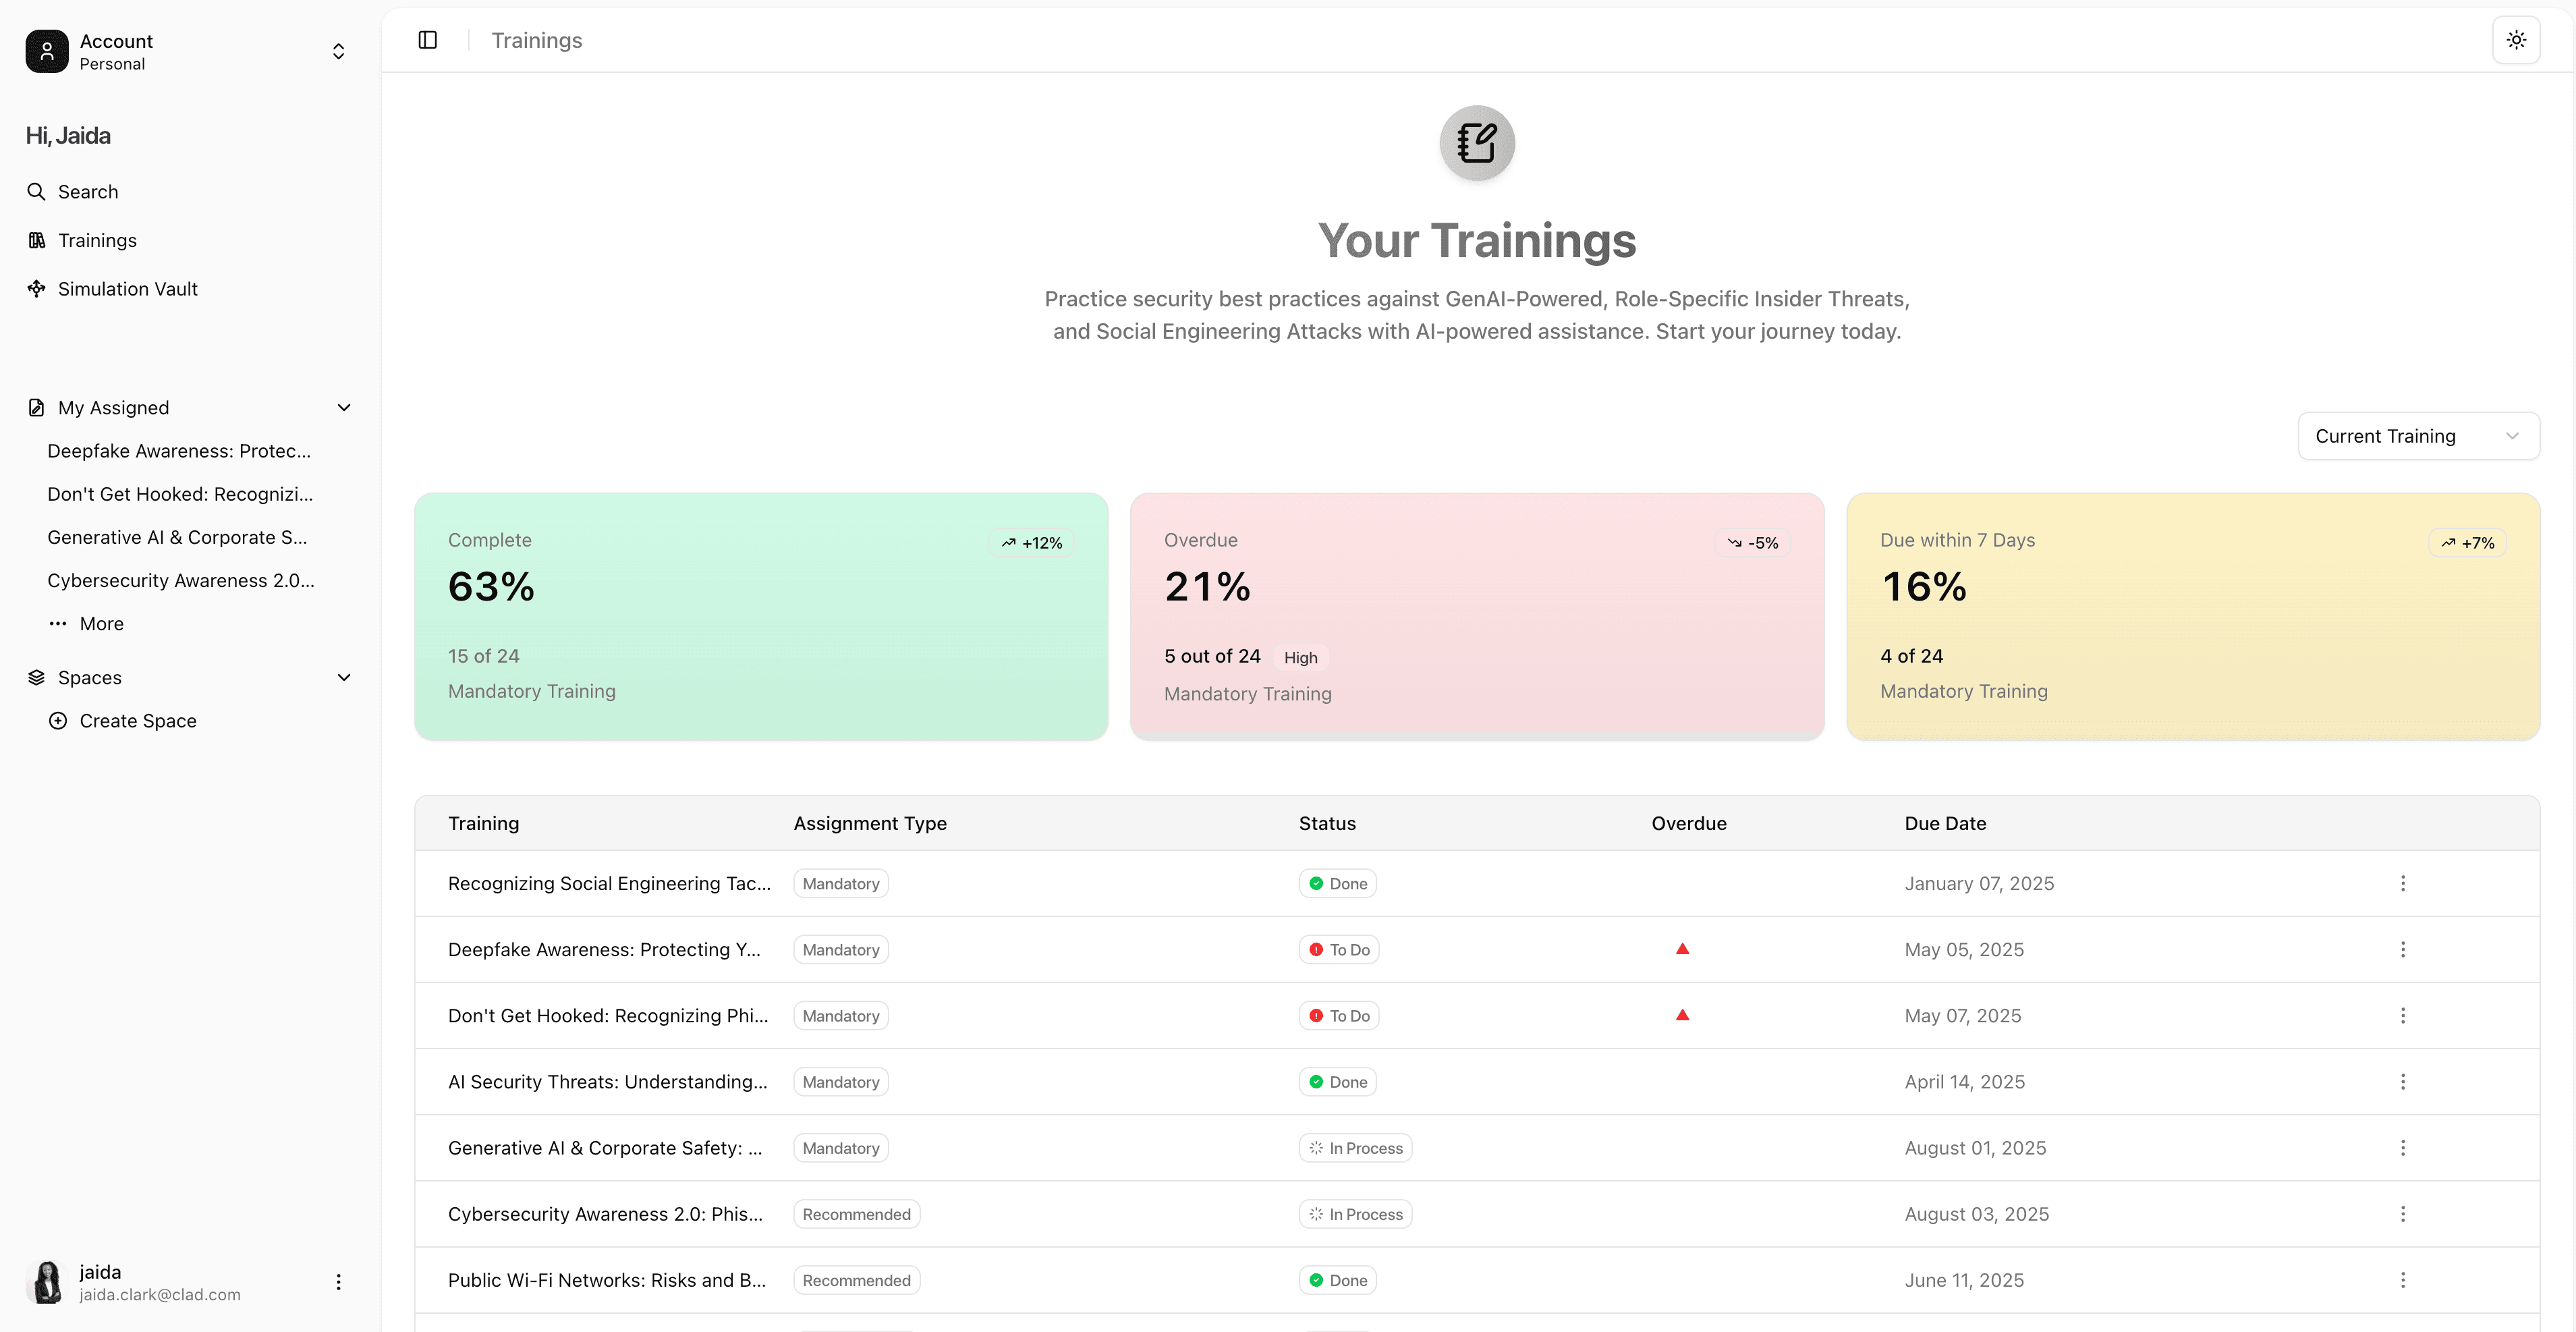Screen dimensions: 2576x1332
Task: Open user options menu beside jaida
Action: tap(338, 1282)
